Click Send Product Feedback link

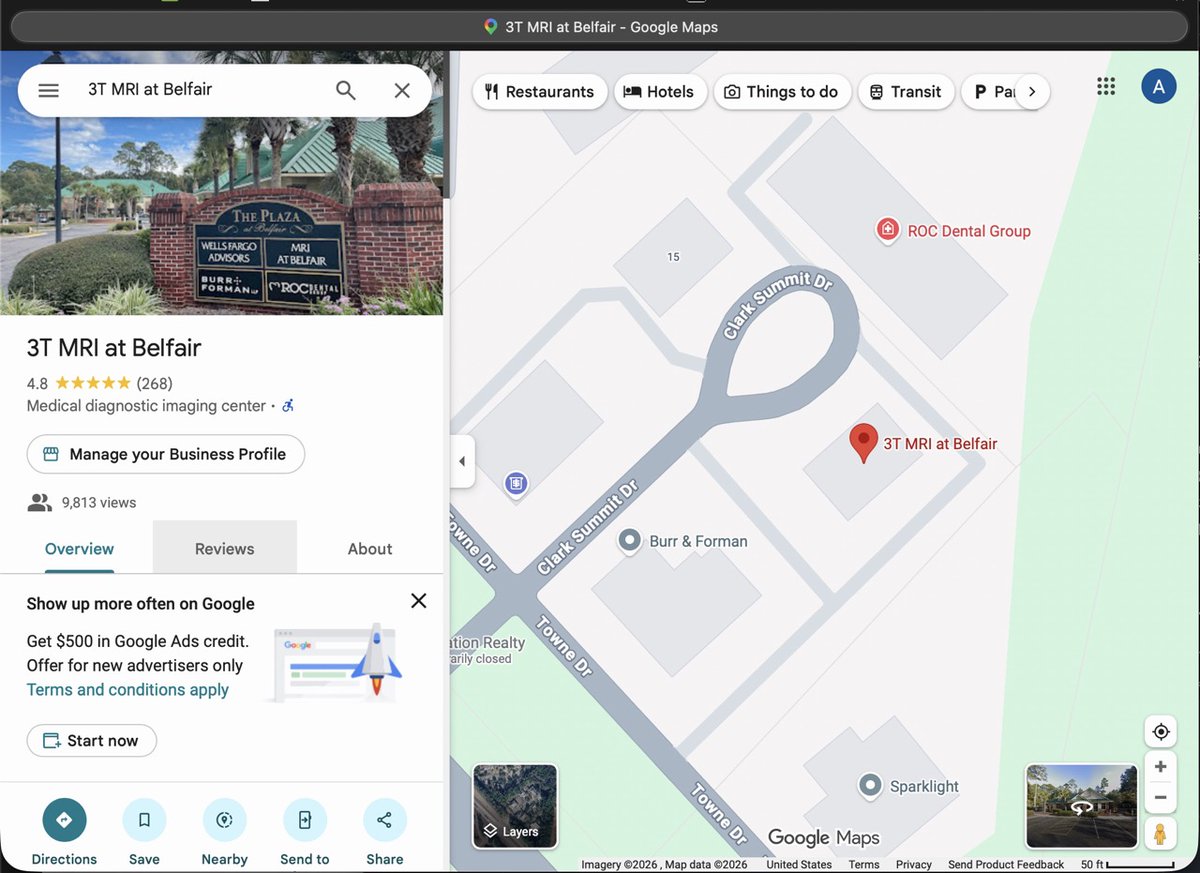pos(1006,864)
